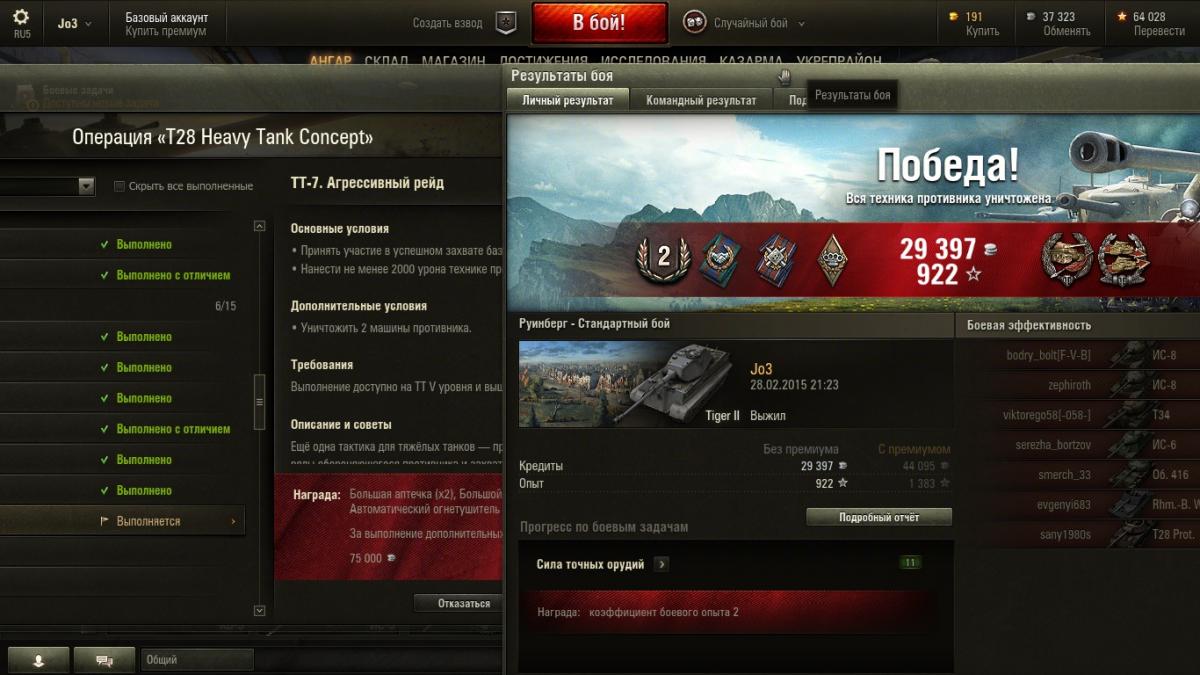Click the 'Отказаться' button
Image resolution: width=1200 pixels, height=675 pixels.
pyautogui.click(x=464, y=603)
